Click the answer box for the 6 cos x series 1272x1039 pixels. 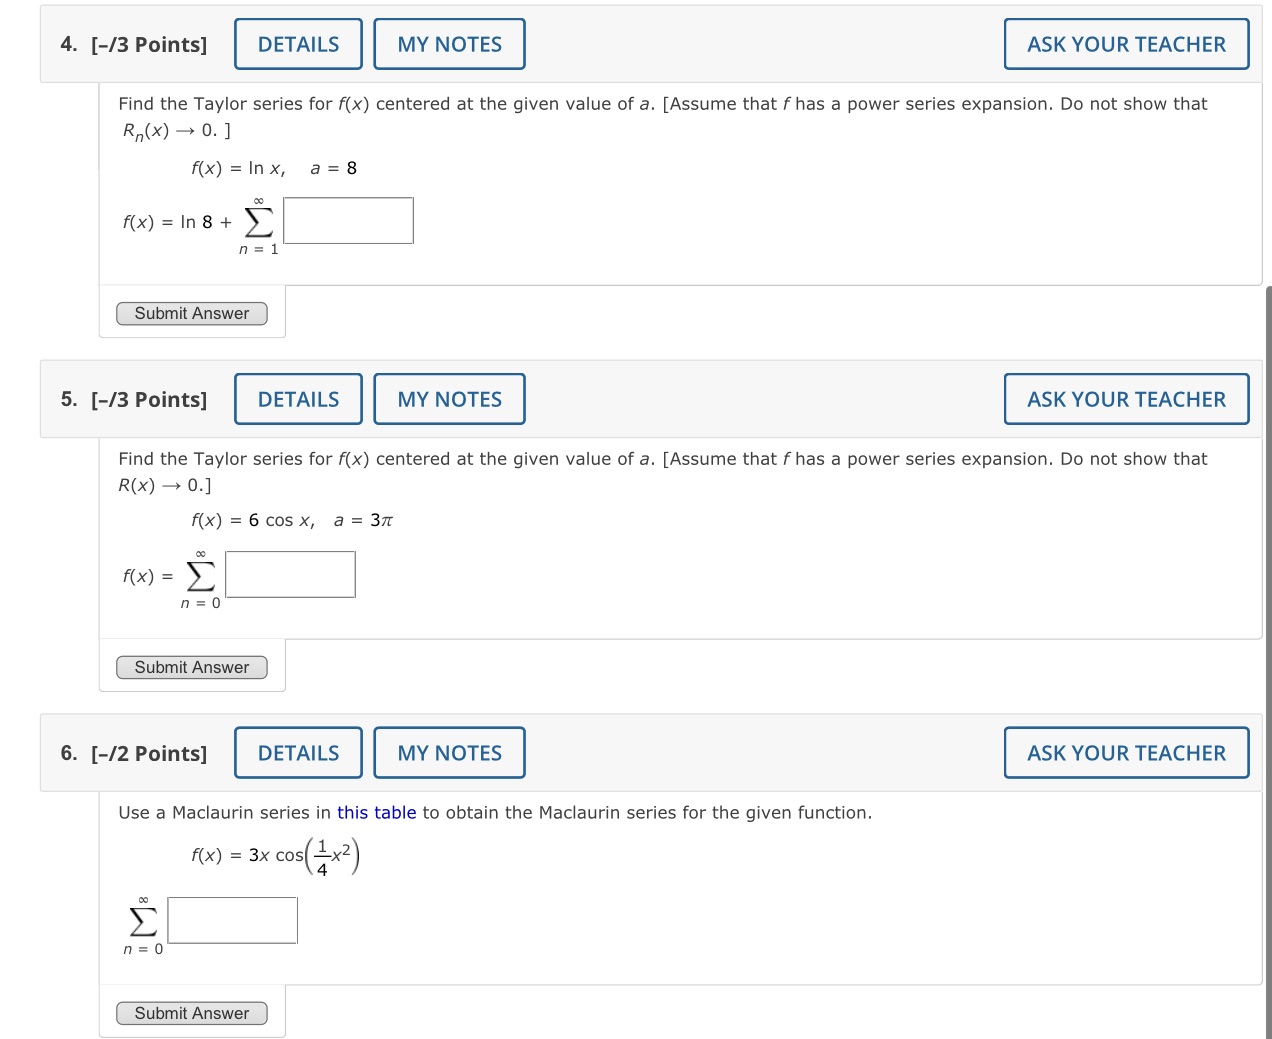coord(289,573)
